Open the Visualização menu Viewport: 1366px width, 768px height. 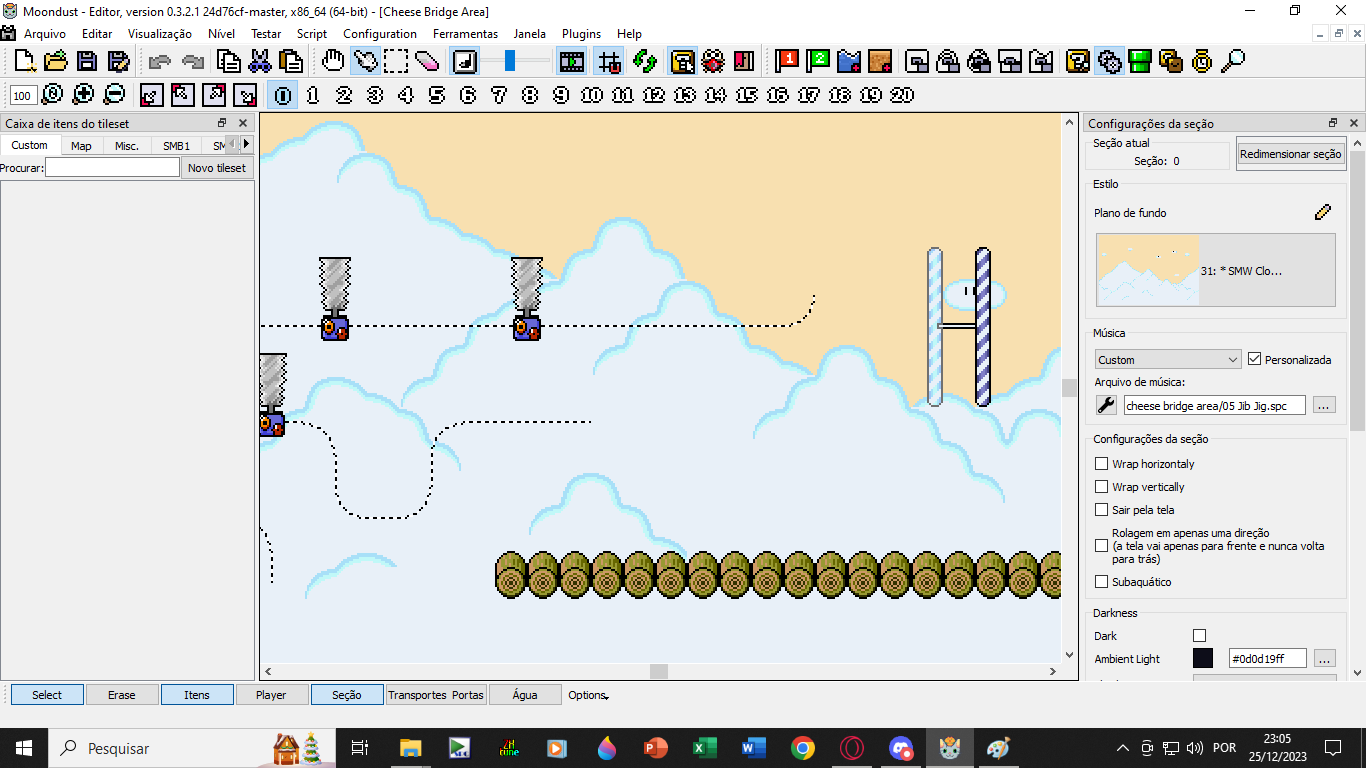(160, 34)
